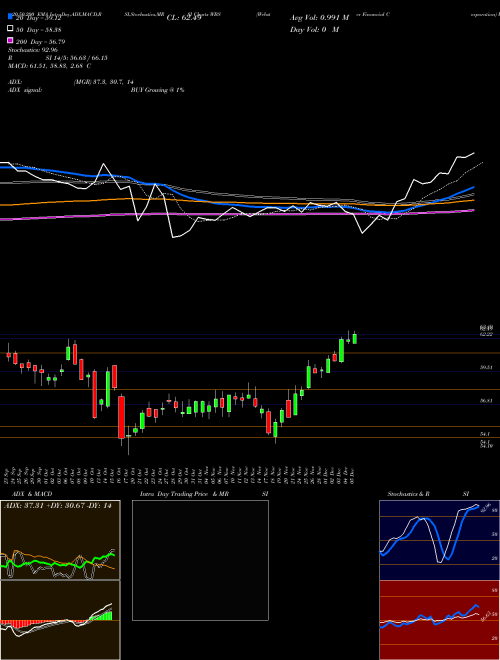The width and height of the screenshot is (500, 660).
Task: Open the red RSI chart panel
Action: click(x=439, y=620)
